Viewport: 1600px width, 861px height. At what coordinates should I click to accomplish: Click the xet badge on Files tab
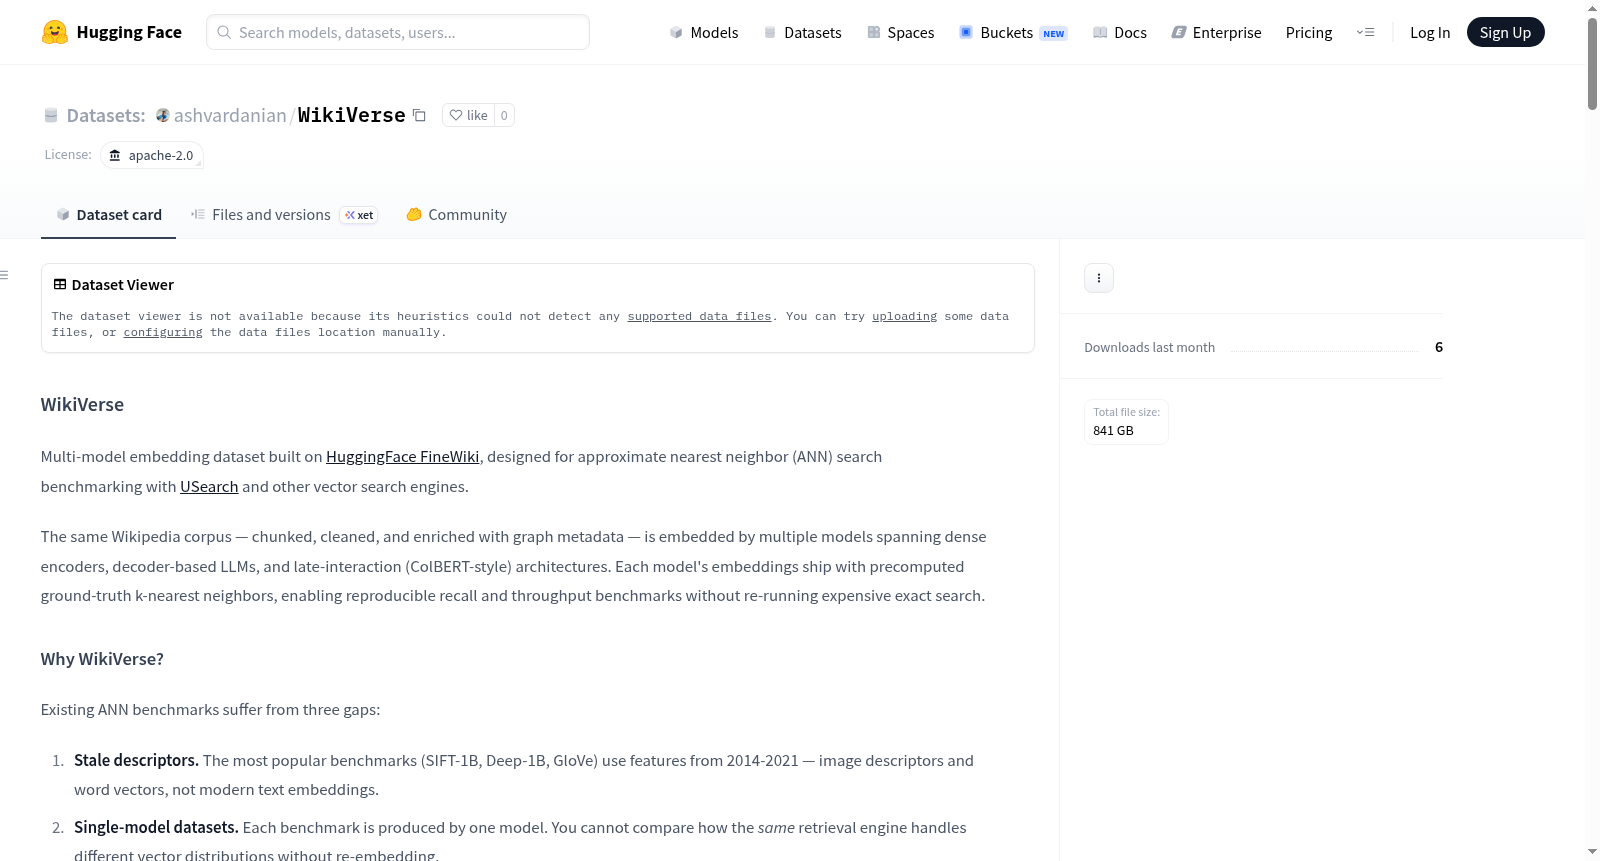[359, 215]
